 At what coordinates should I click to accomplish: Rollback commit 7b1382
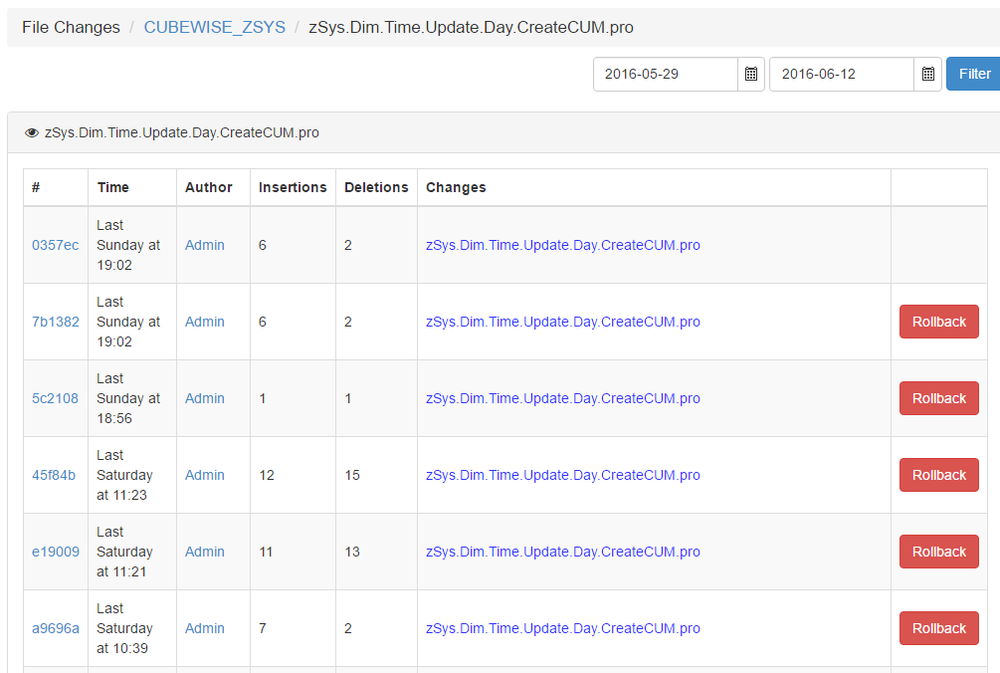(938, 322)
